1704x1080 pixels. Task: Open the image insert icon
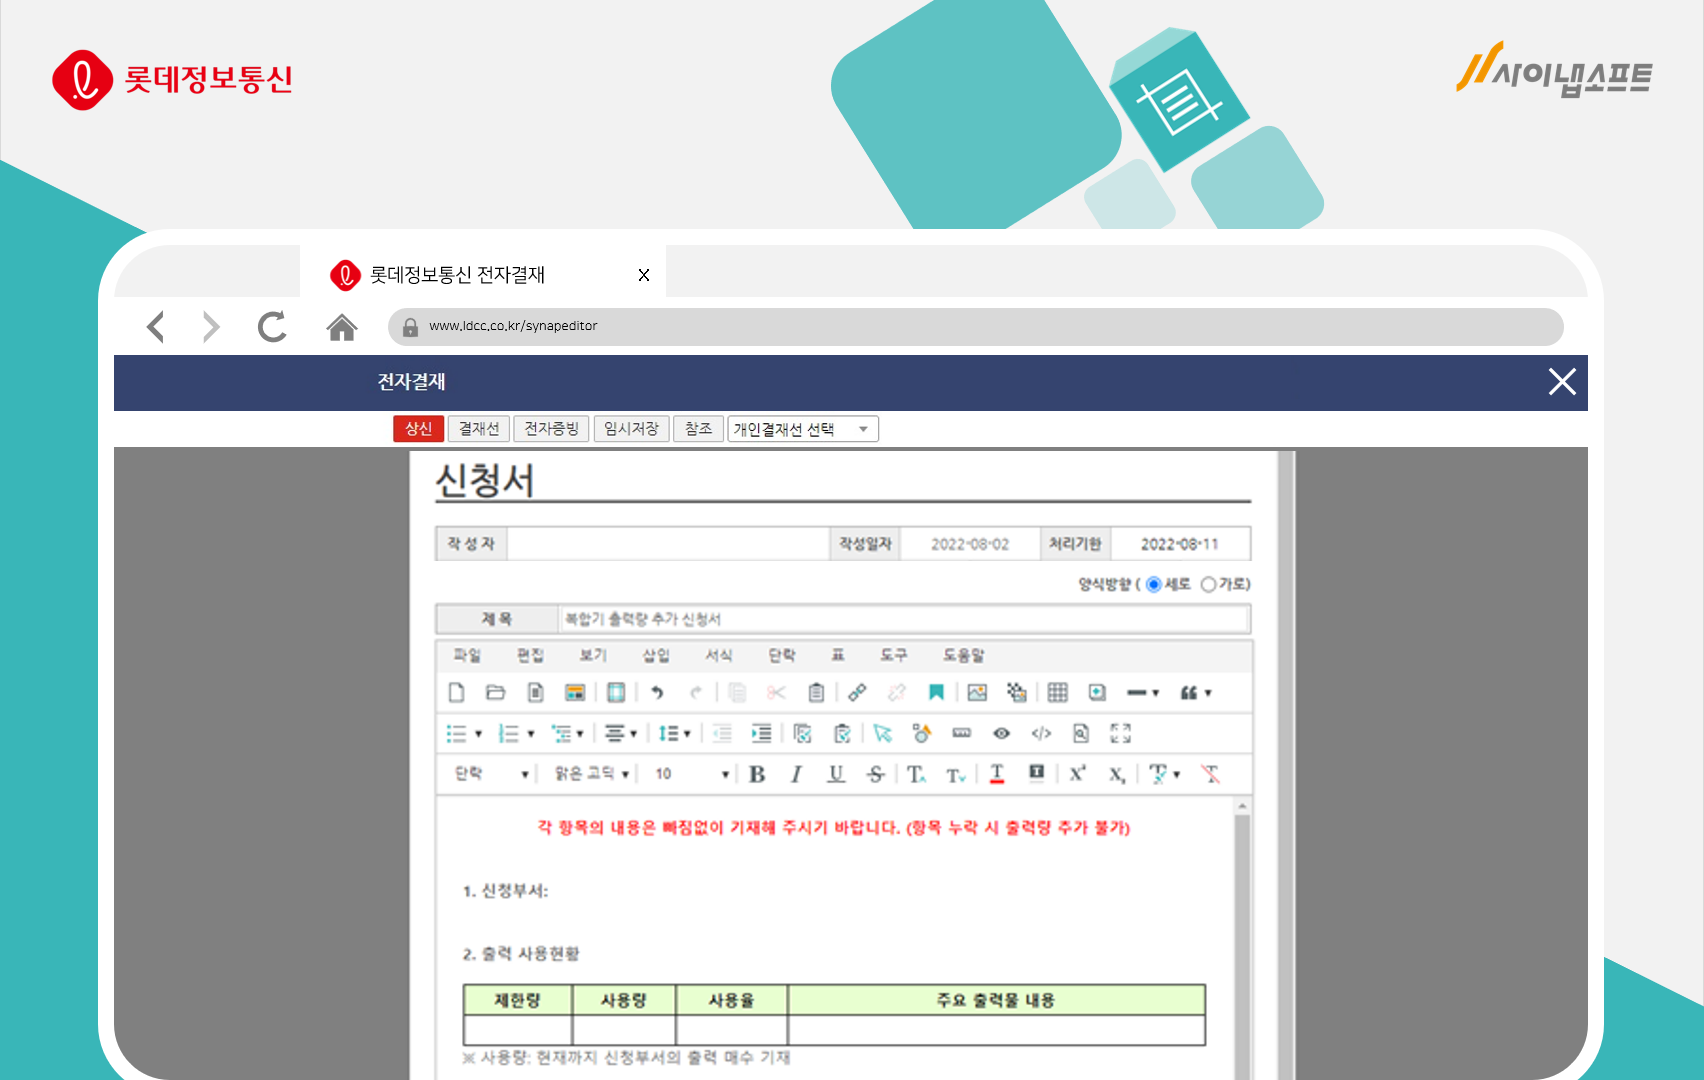point(977,691)
